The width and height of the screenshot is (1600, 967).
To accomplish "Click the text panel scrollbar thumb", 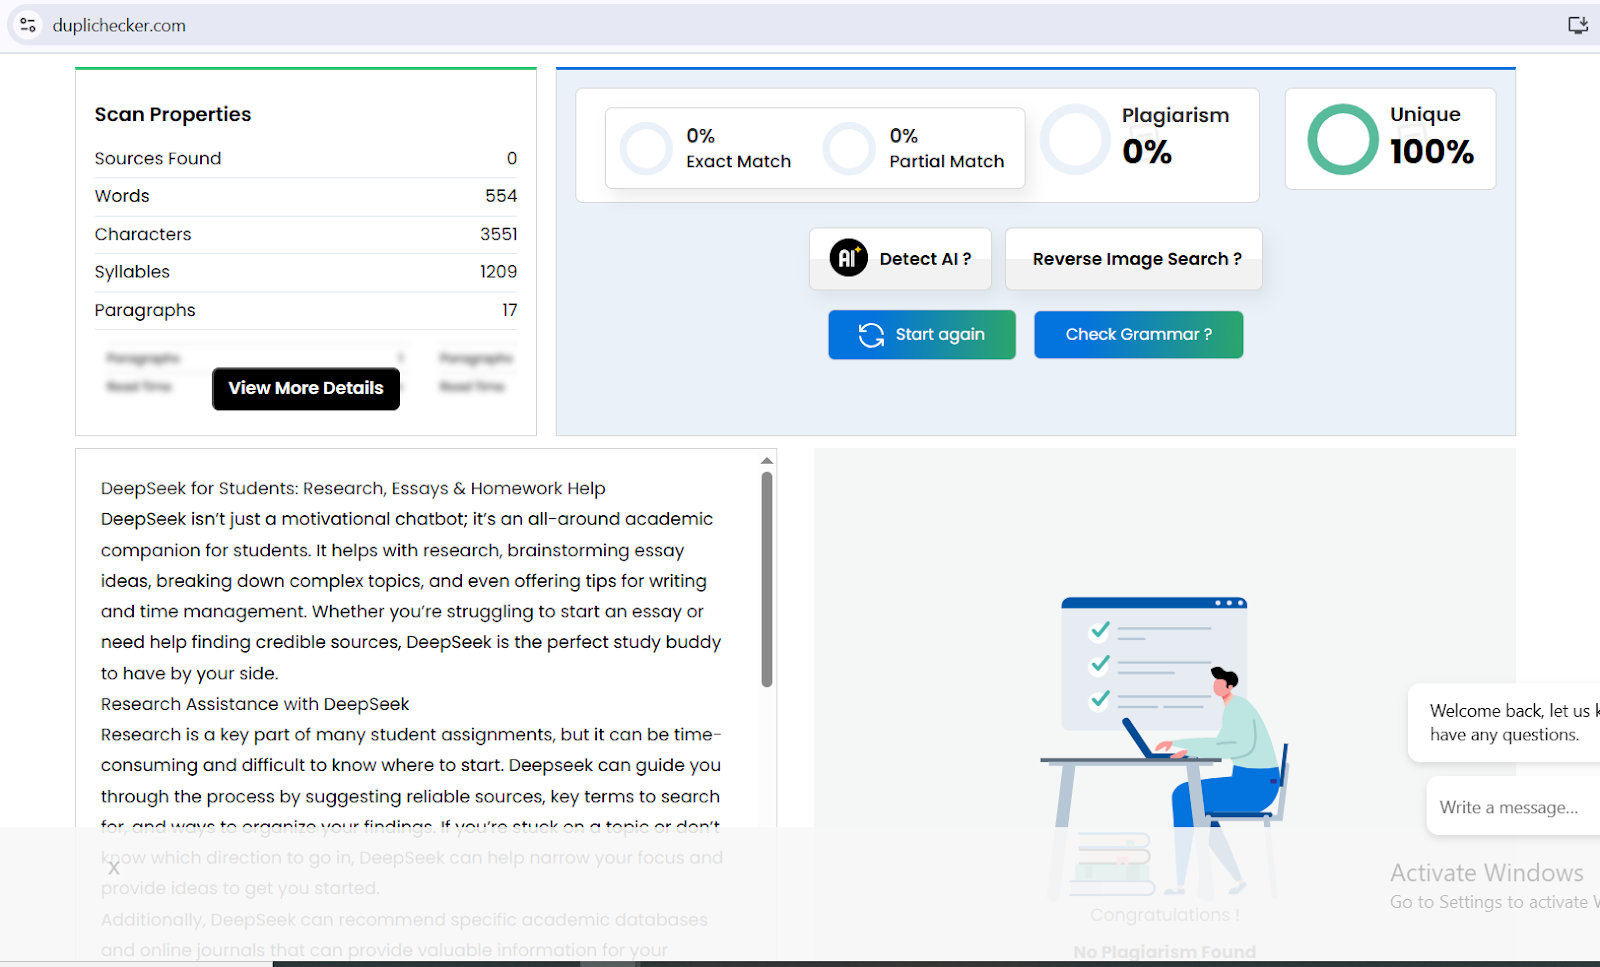I will (x=767, y=579).
